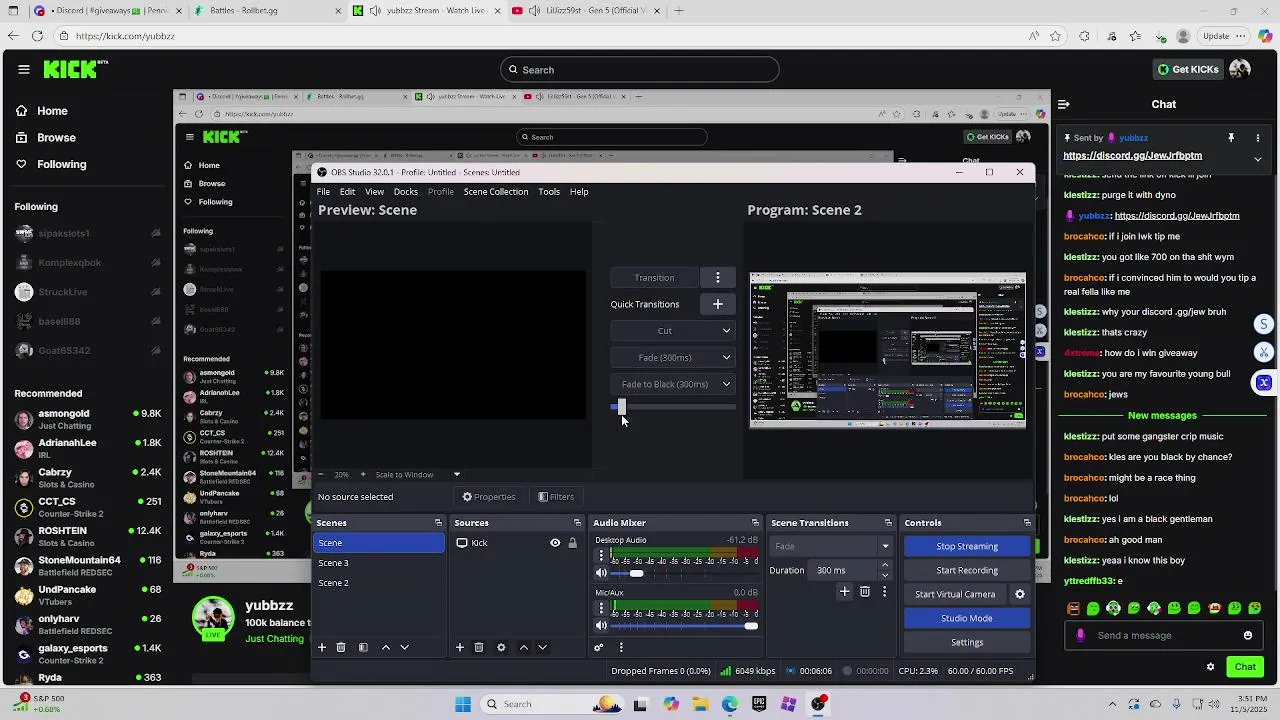Mute Mic/Aux speaker icon

click(x=601, y=626)
